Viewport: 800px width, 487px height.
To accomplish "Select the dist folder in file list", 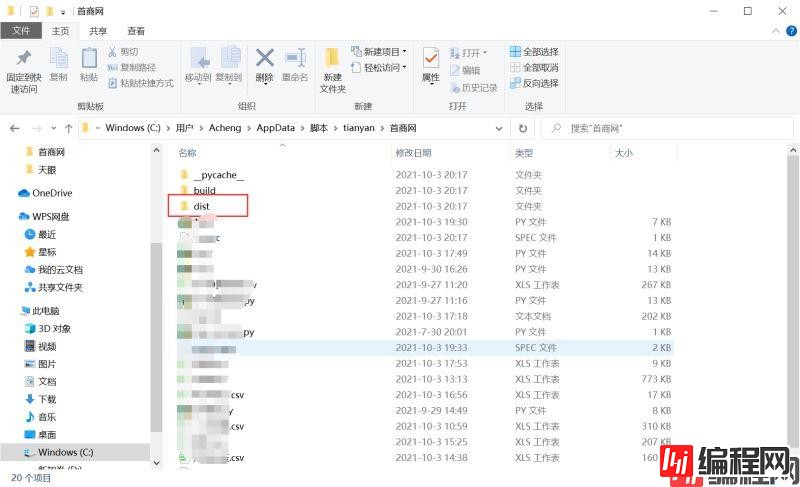I will pyautogui.click(x=201, y=206).
